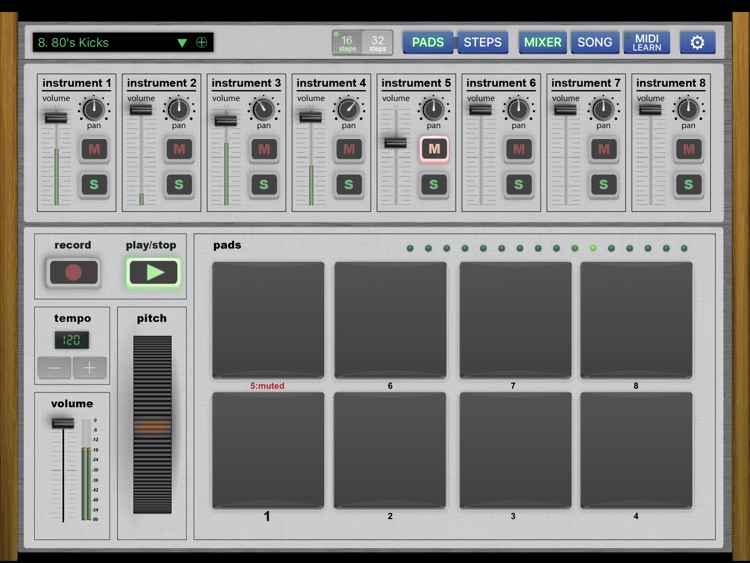Image resolution: width=750 pixels, height=563 pixels.
Task: Click instrument 1 volume fader handle
Action: pyautogui.click(x=56, y=117)
